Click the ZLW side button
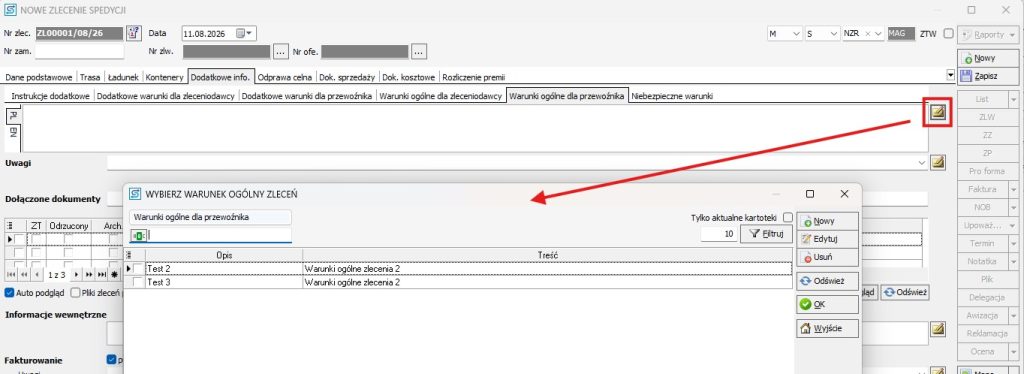 pos(987,117)
